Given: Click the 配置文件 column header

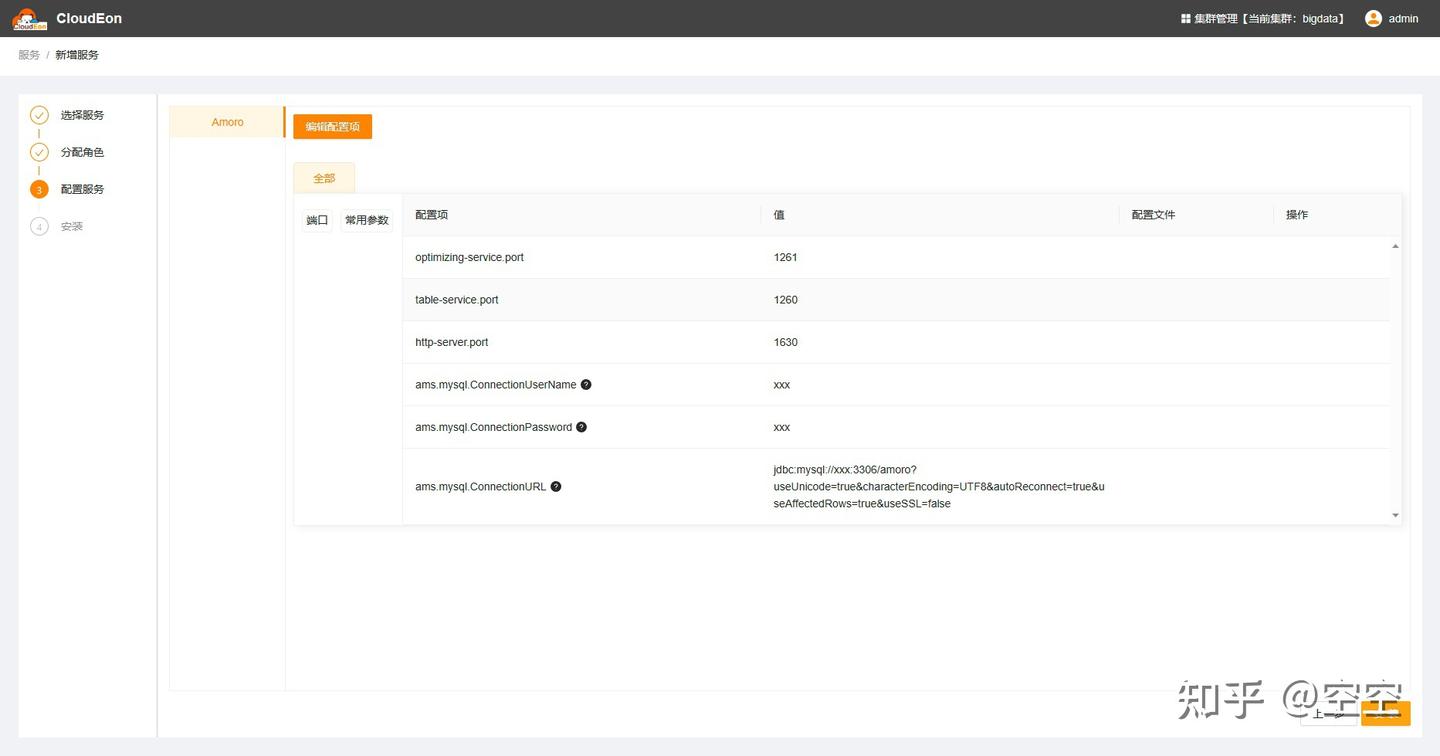Looking at the screenshot, I should (x=1153, y=215).
